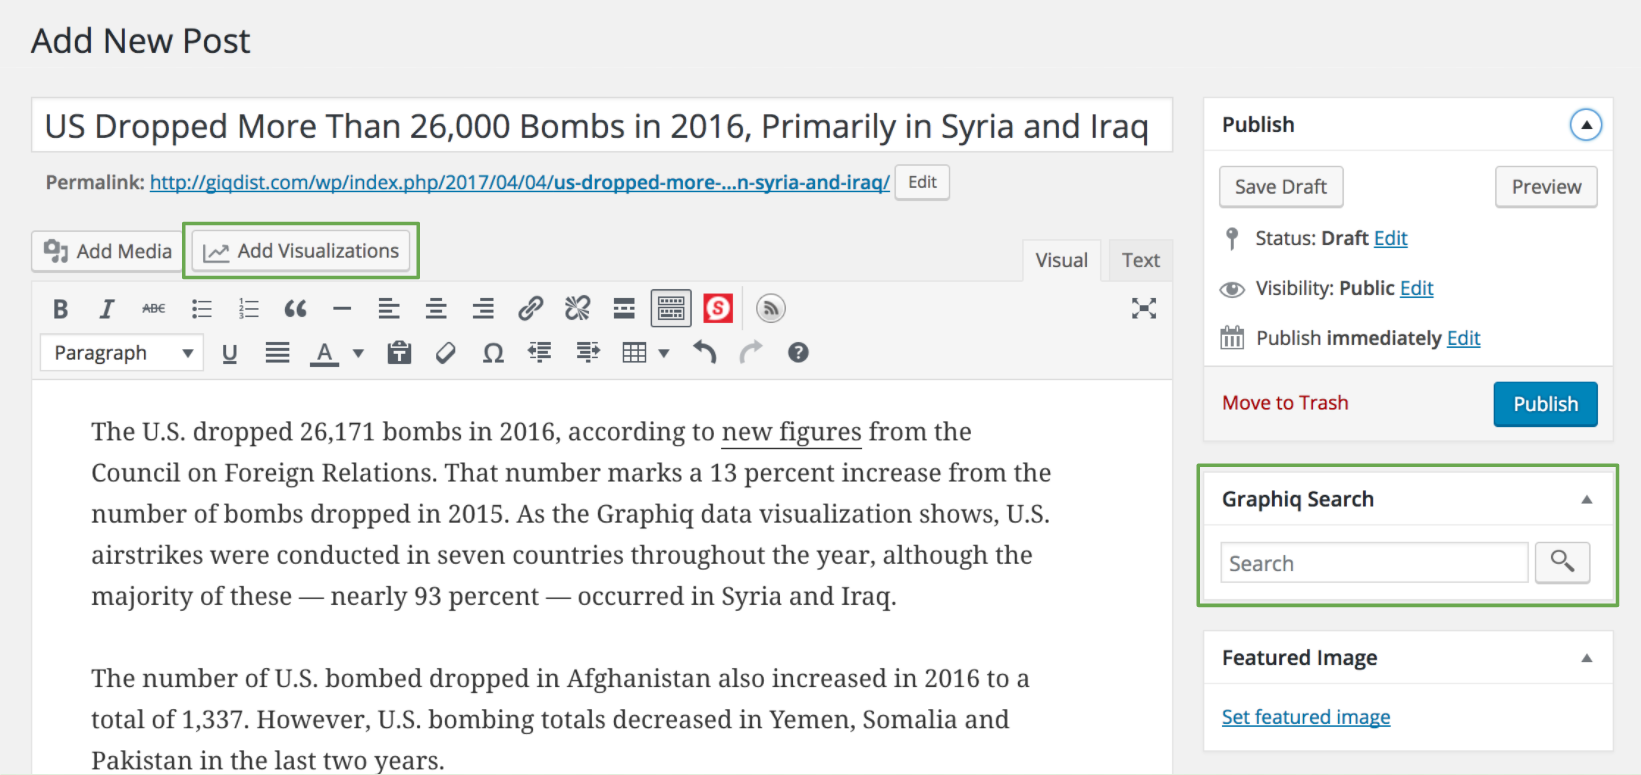Screen dimensions: 1641x775
Task: Click Add Visualizations button
Action: (x=301, y=251)
